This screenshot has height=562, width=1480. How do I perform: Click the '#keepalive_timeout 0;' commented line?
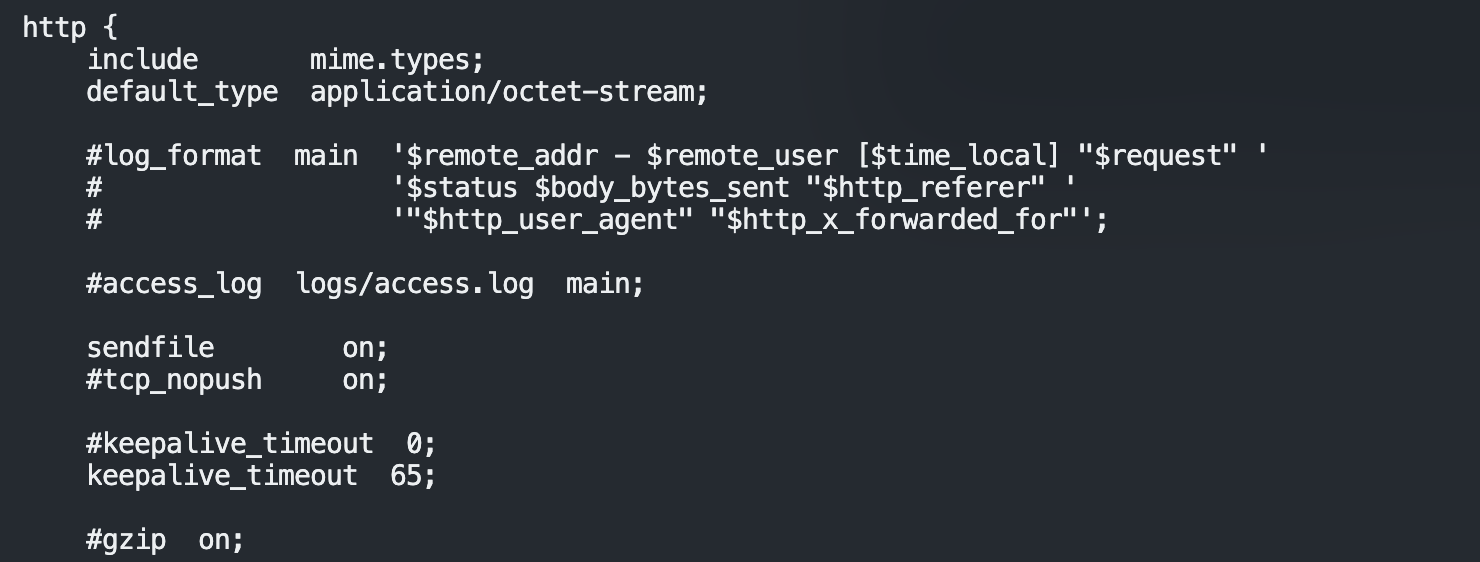pos(262,443)
